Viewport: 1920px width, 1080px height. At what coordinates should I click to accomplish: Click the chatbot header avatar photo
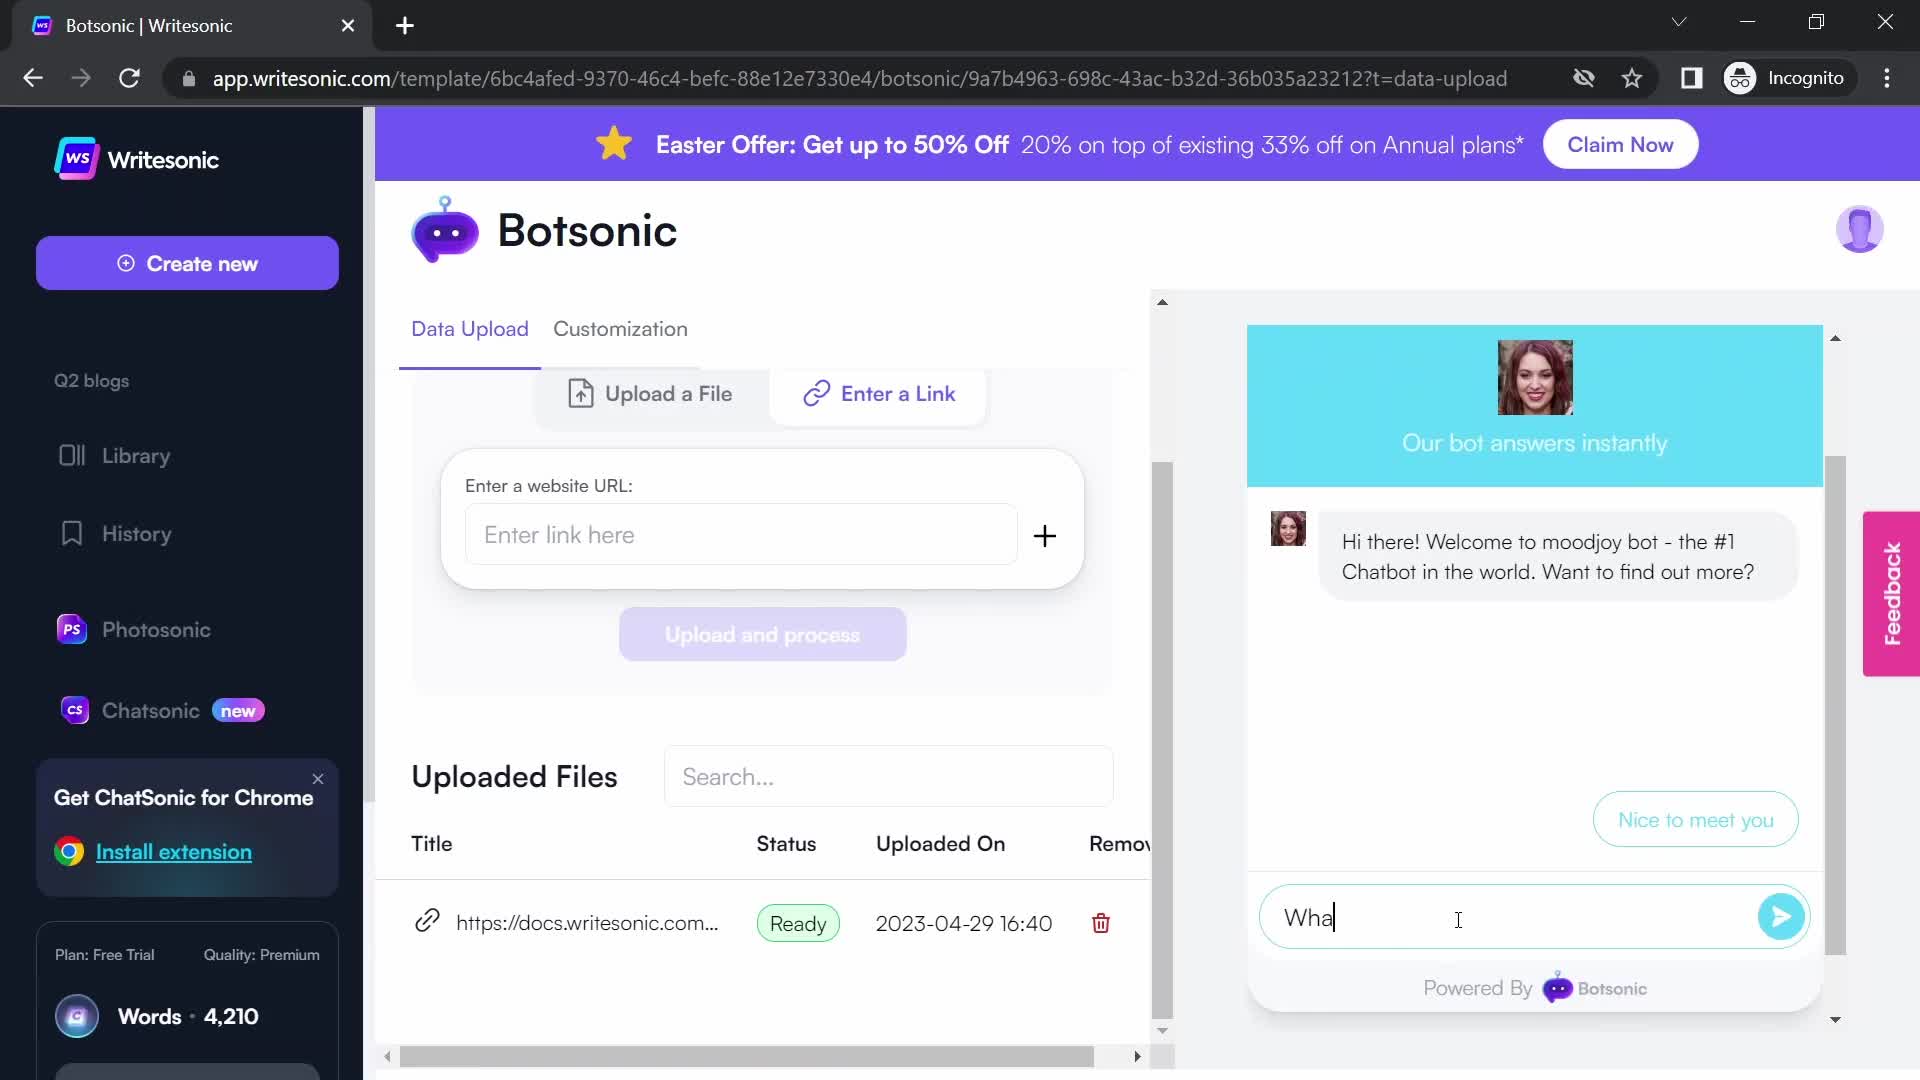click(x=1535, y=377)
